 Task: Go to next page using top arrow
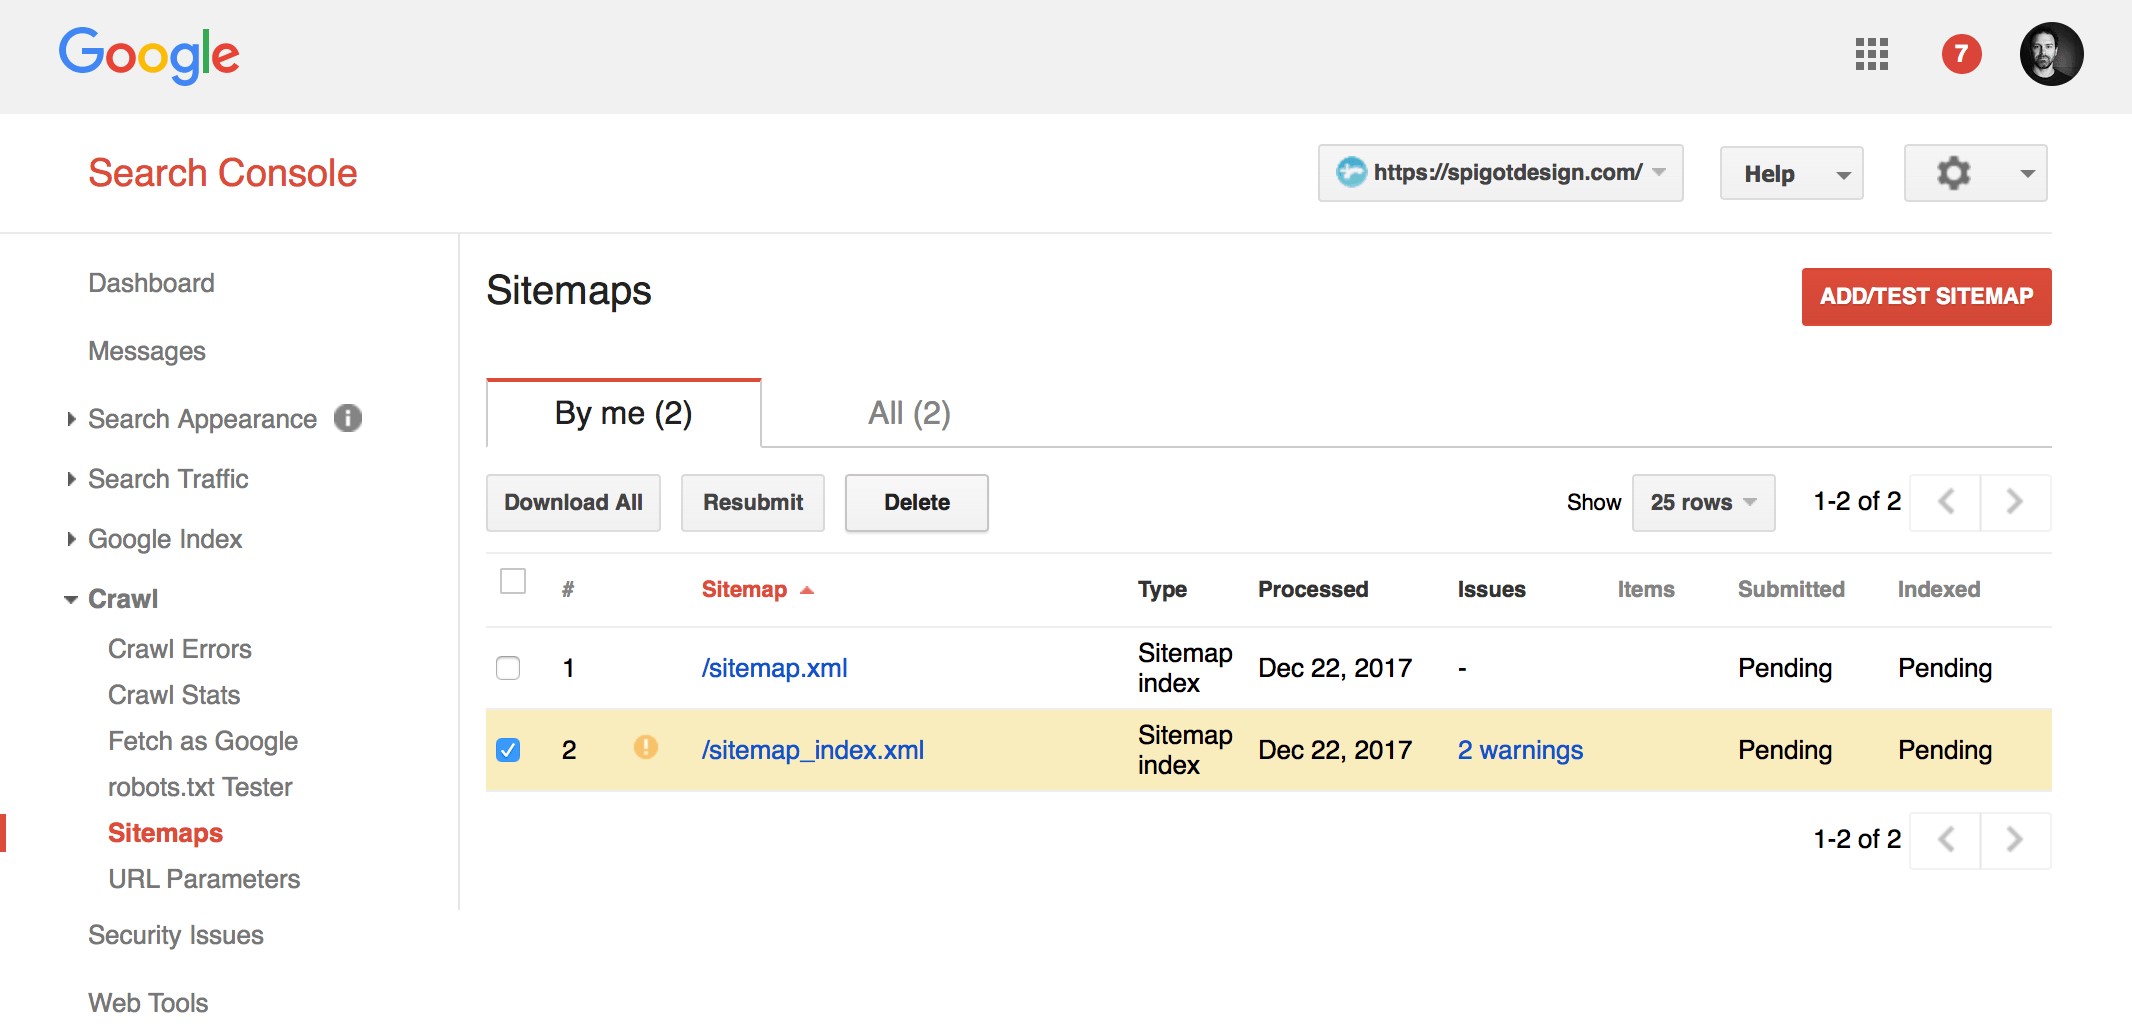[2015, 502]
